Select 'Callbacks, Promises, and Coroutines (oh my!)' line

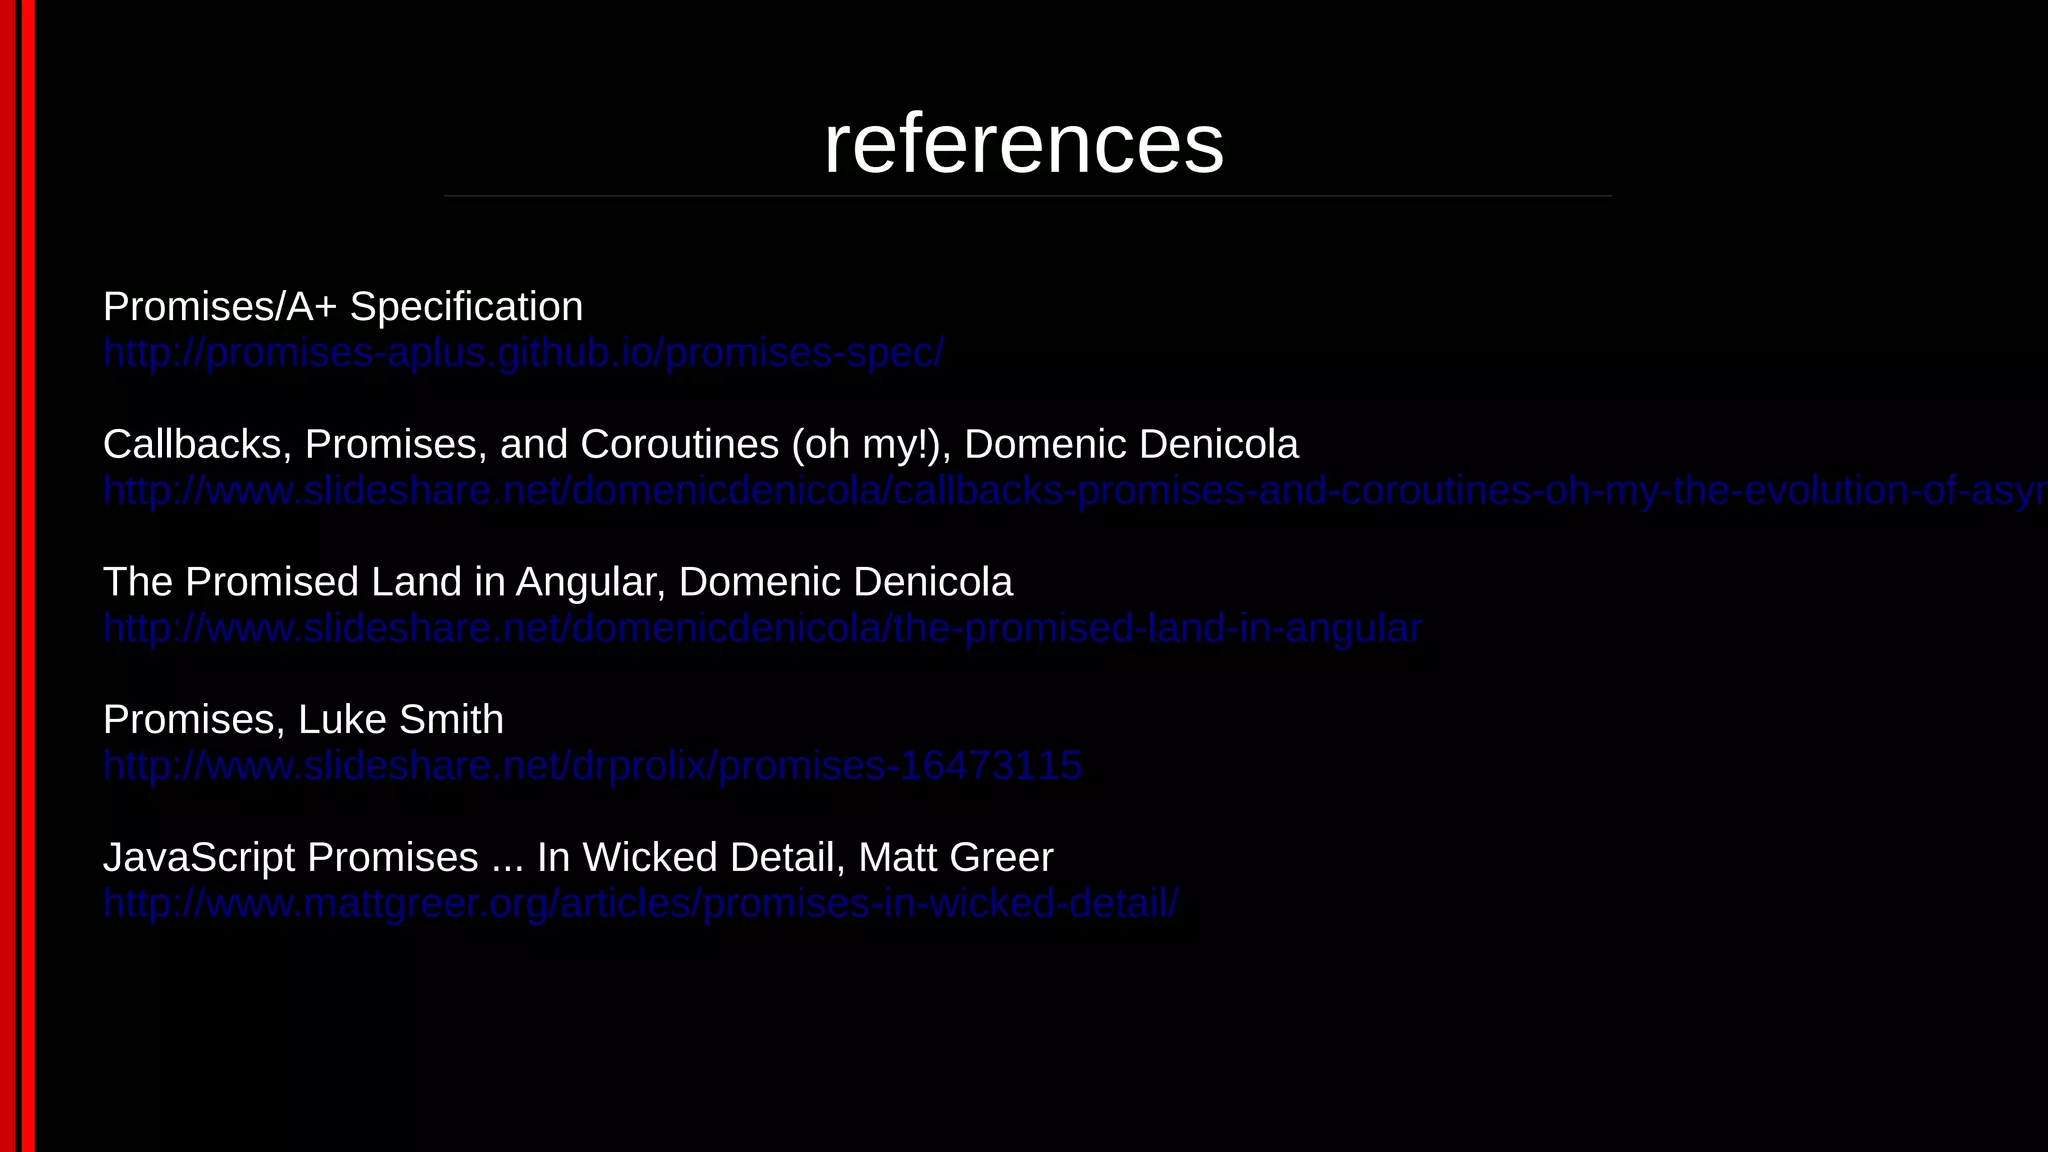point(701,444)
